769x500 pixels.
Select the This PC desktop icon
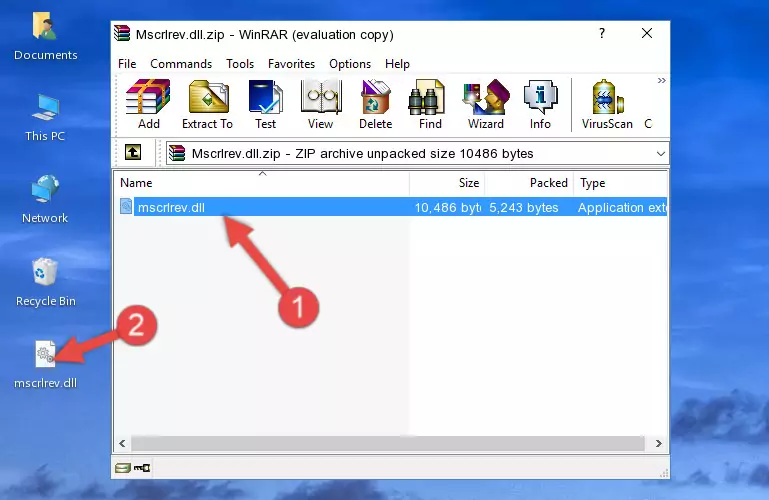coord(45,118)
